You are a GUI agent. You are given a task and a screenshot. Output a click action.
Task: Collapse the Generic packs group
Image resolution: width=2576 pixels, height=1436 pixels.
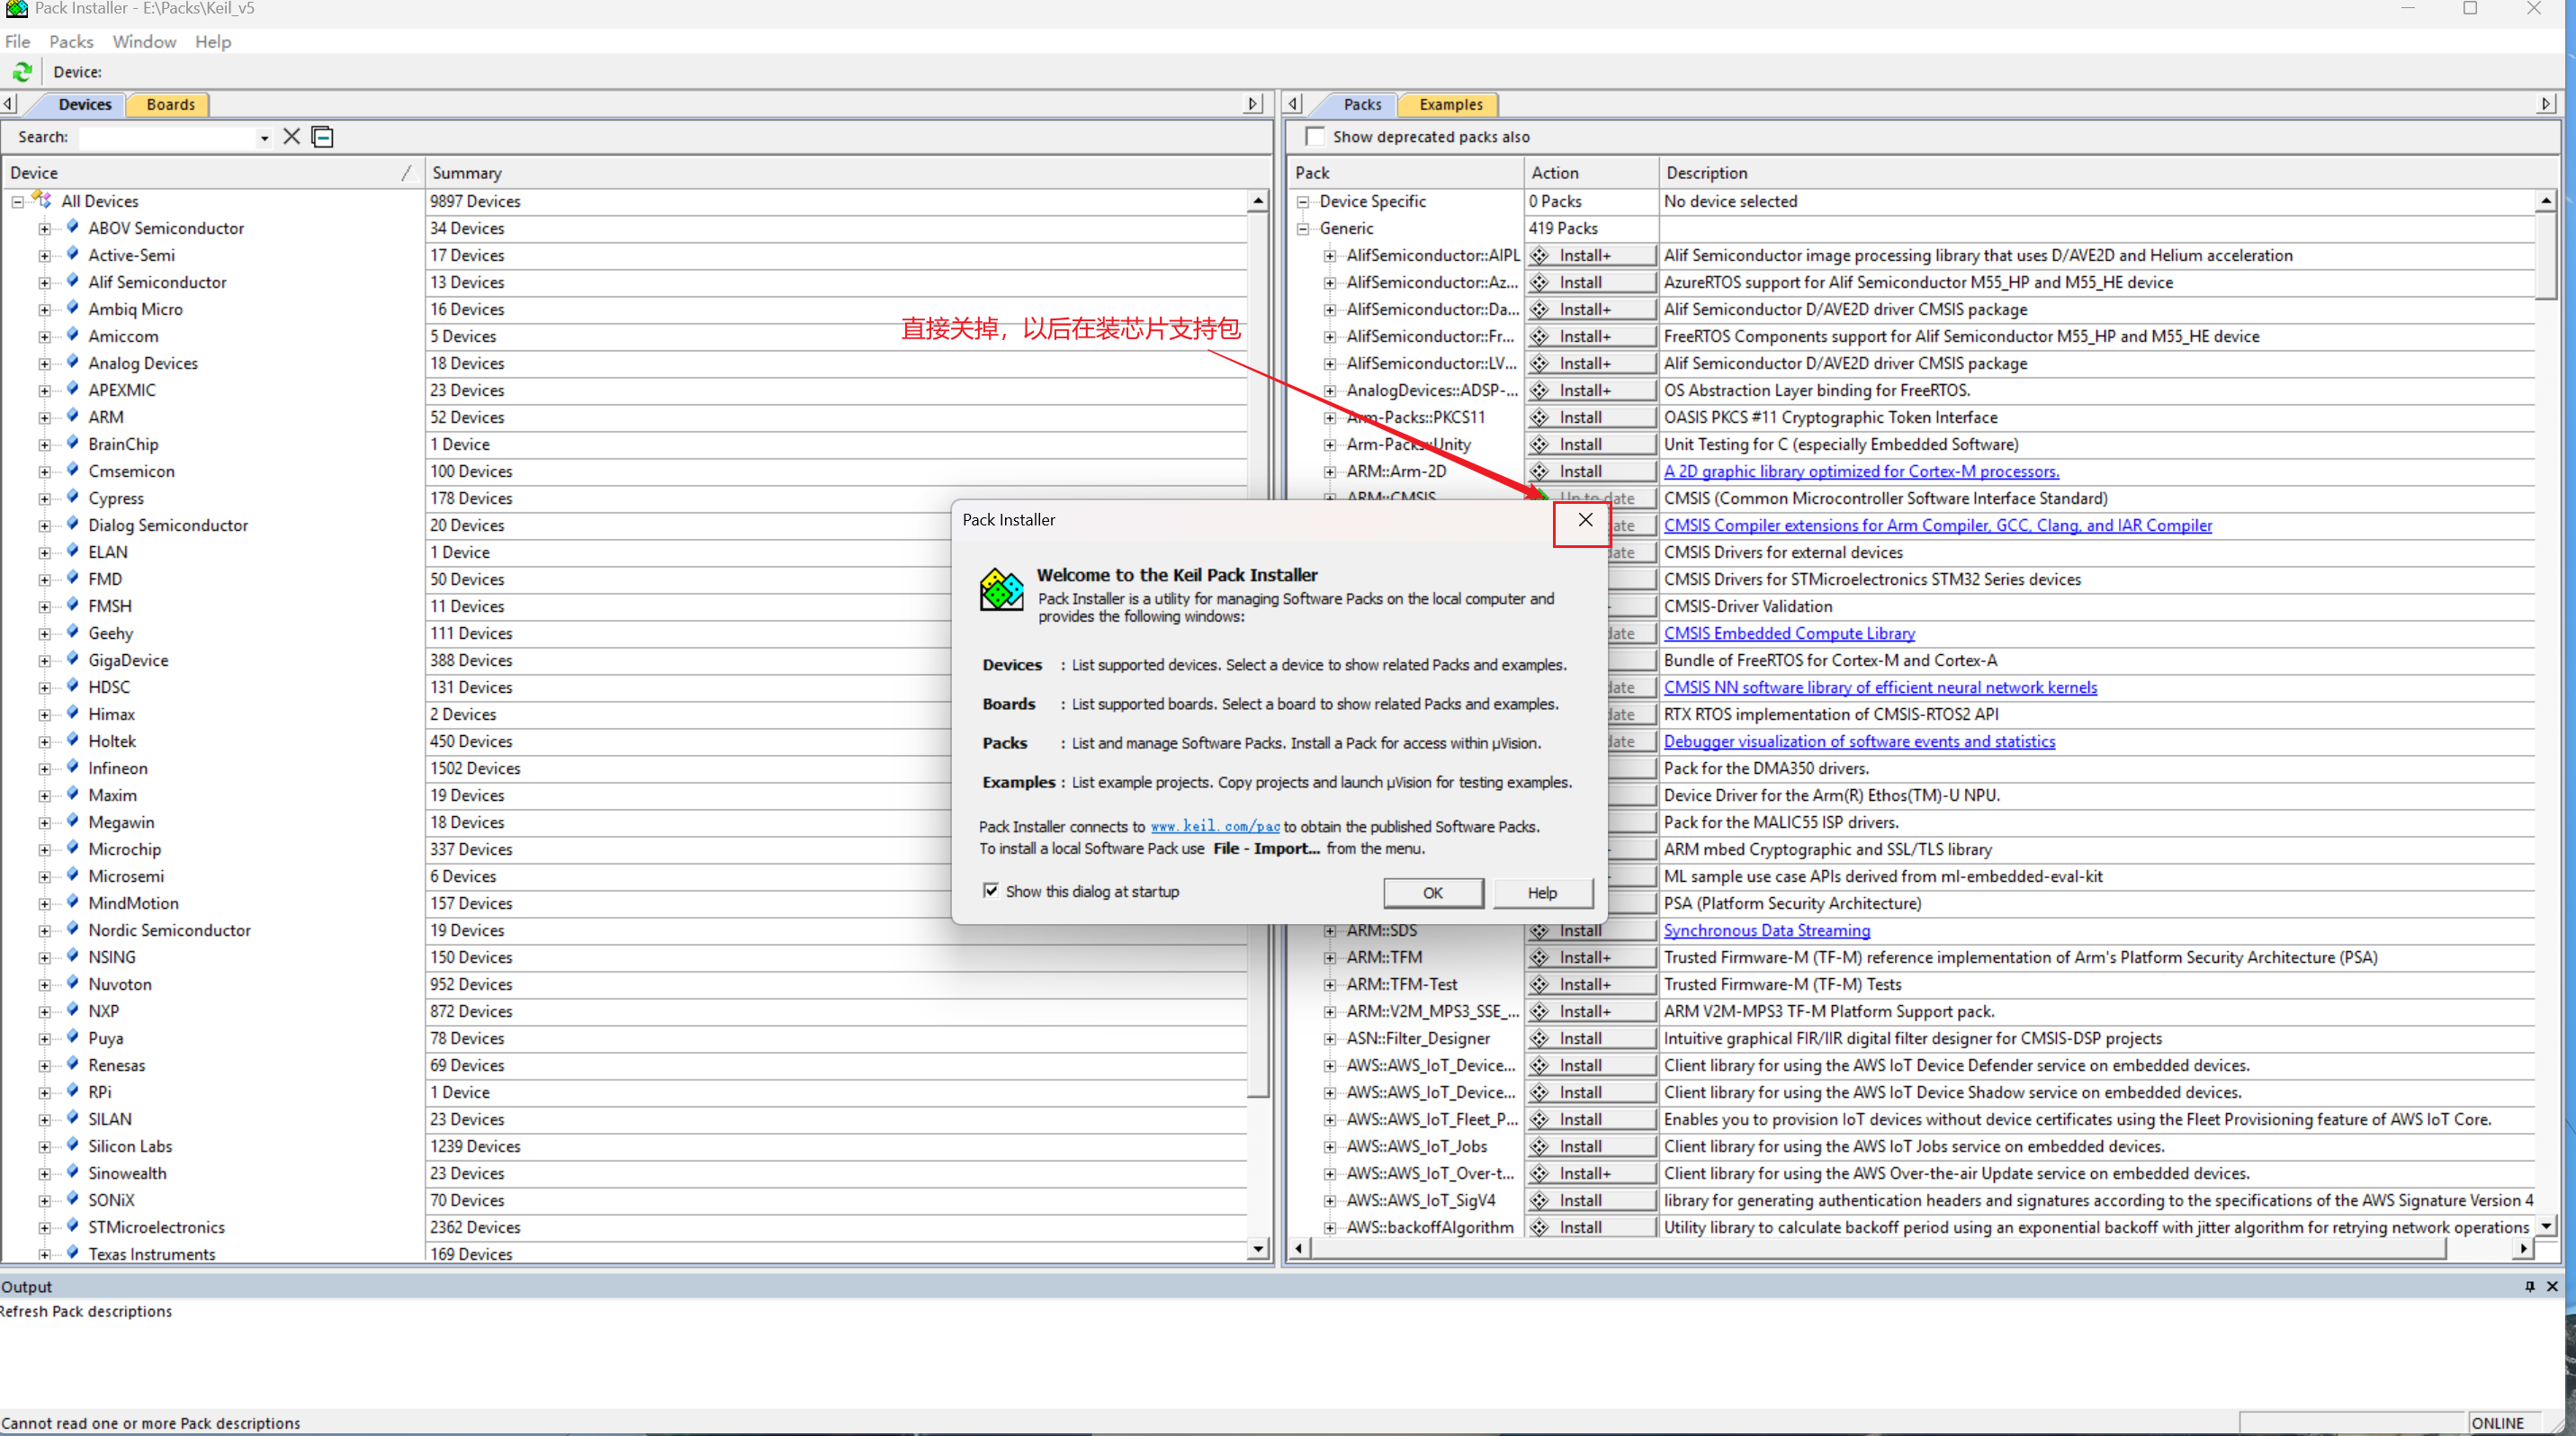1303,229
